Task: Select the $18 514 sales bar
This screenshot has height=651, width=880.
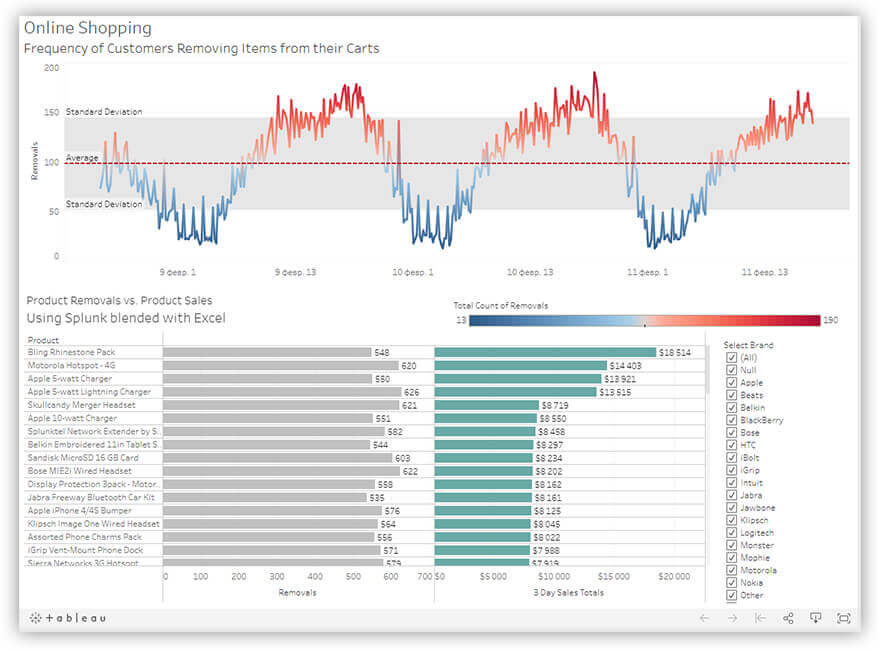Action: pos(545,352)
